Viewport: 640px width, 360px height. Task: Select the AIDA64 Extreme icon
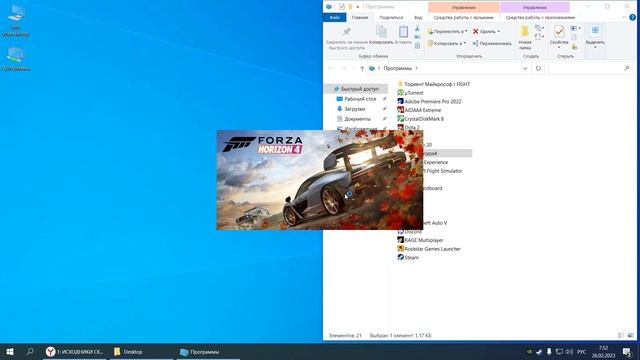(x=400, y=110)
